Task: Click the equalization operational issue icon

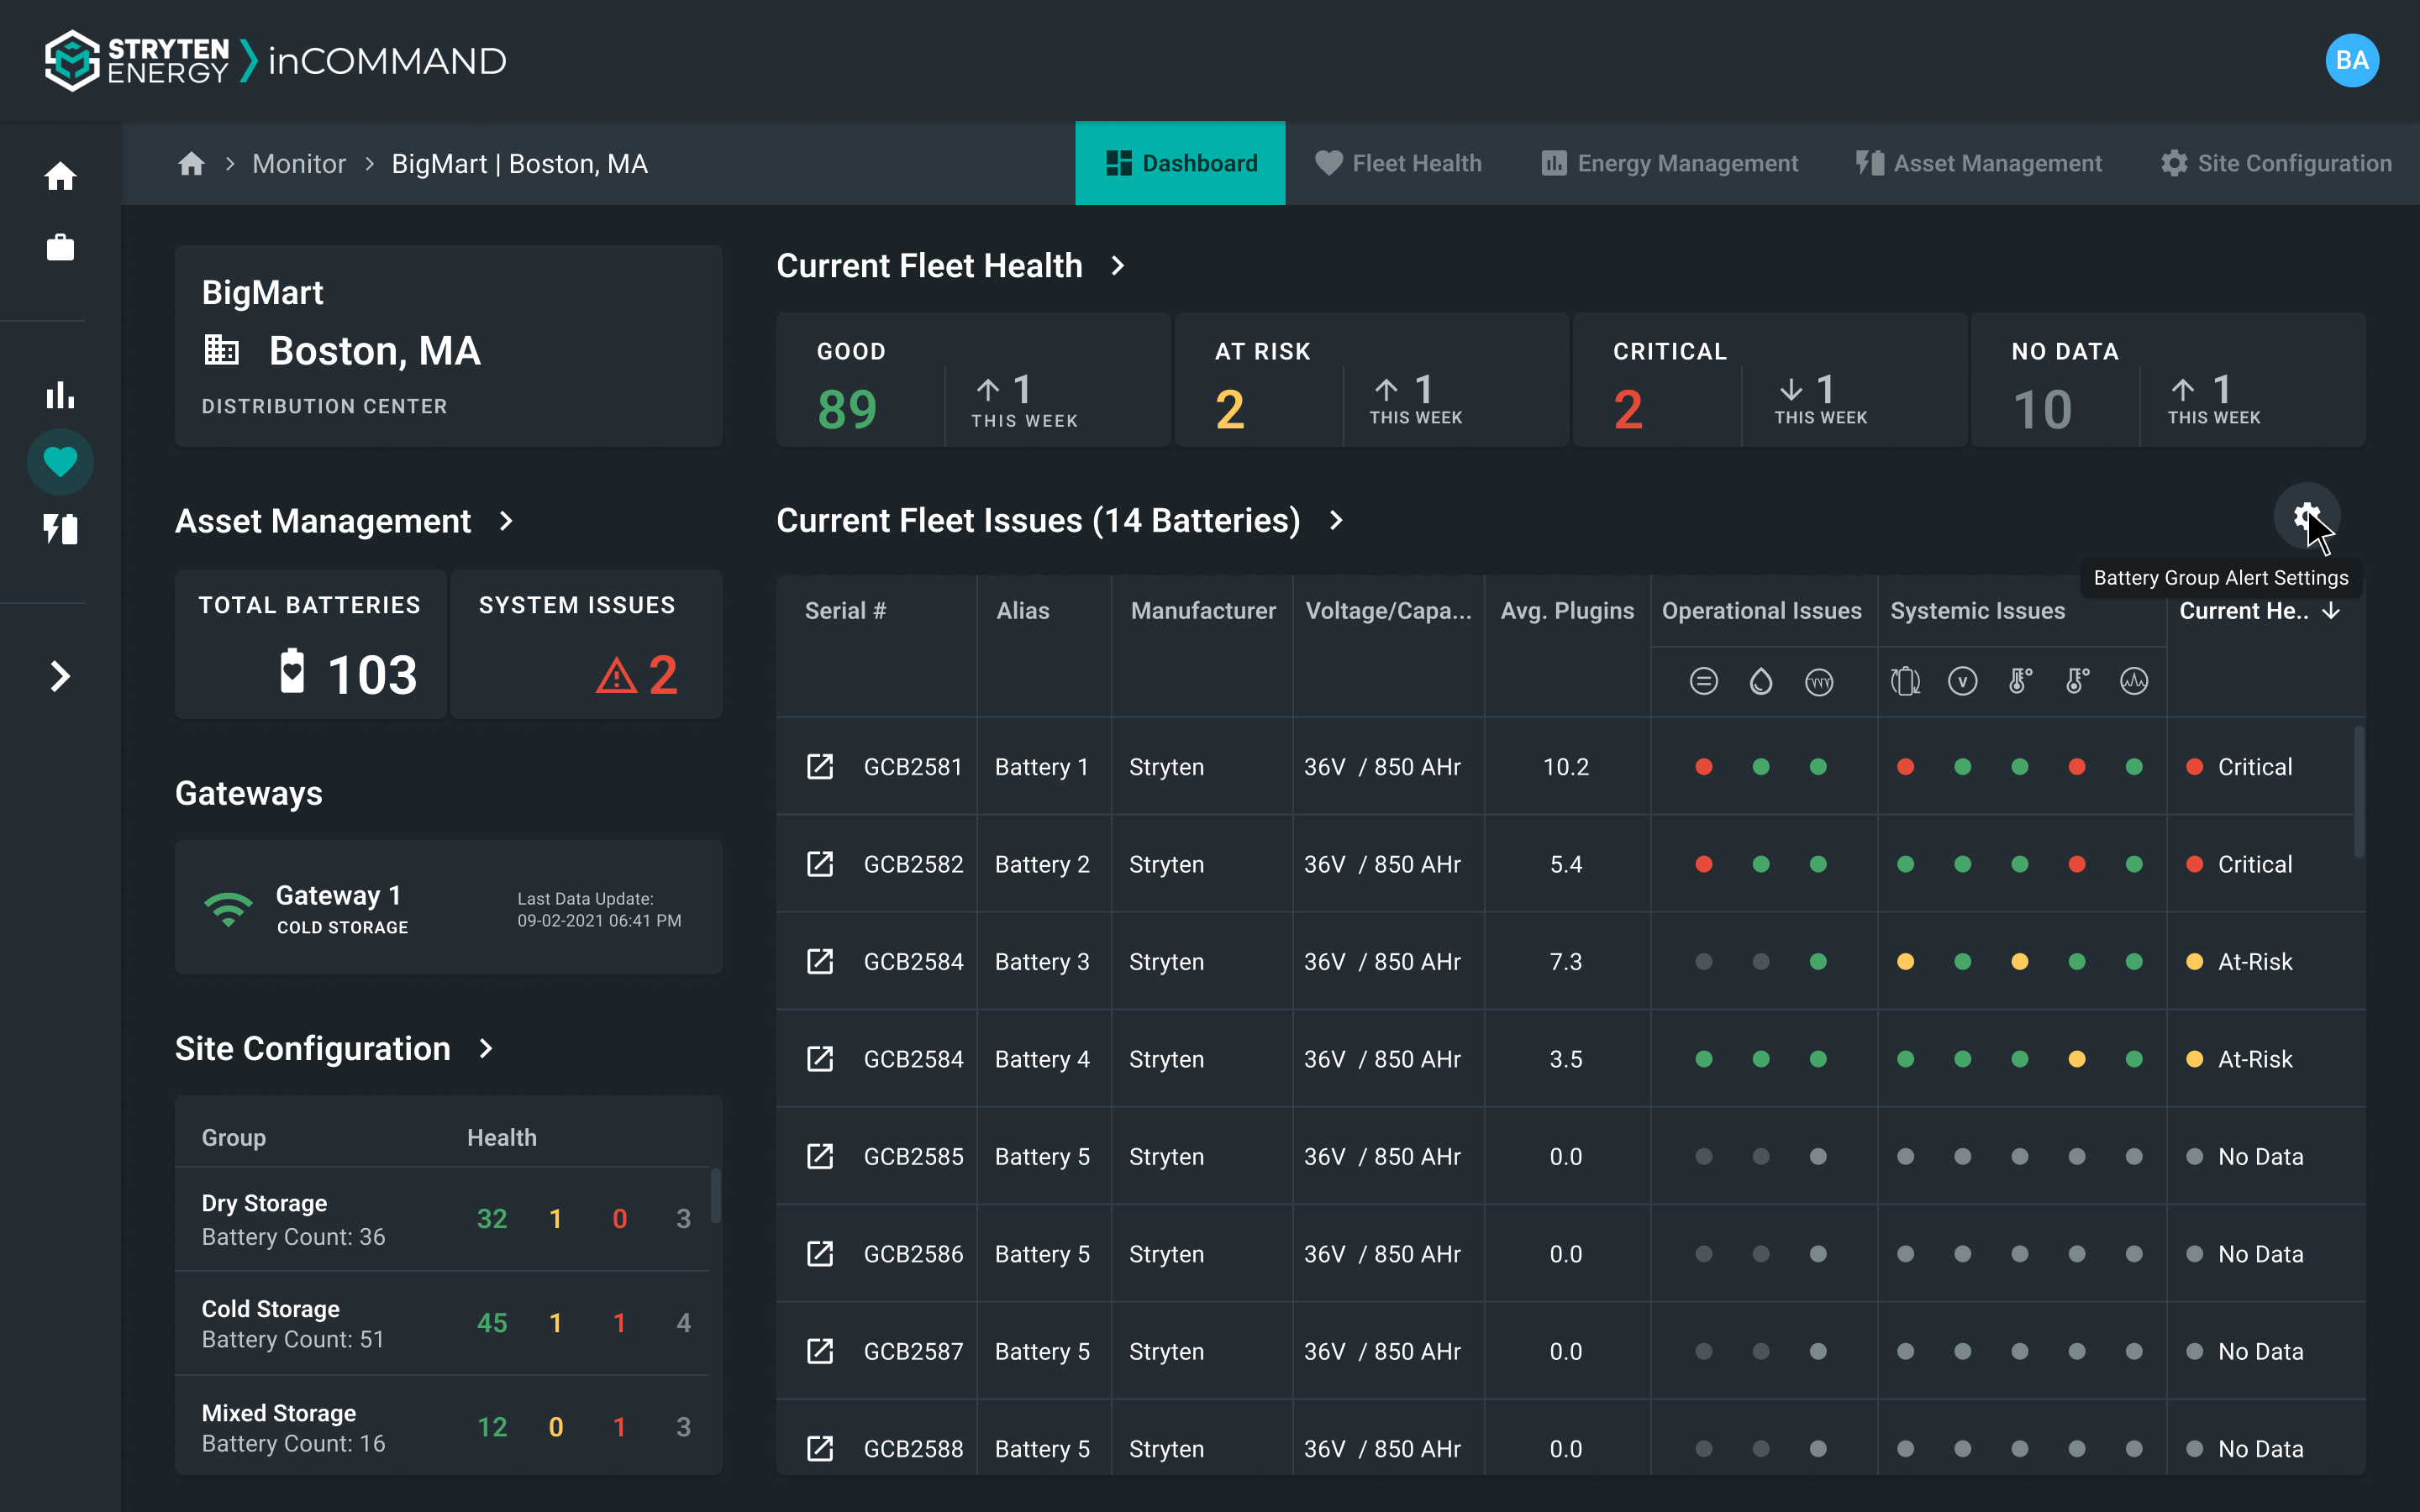Action: (1704, 681)
